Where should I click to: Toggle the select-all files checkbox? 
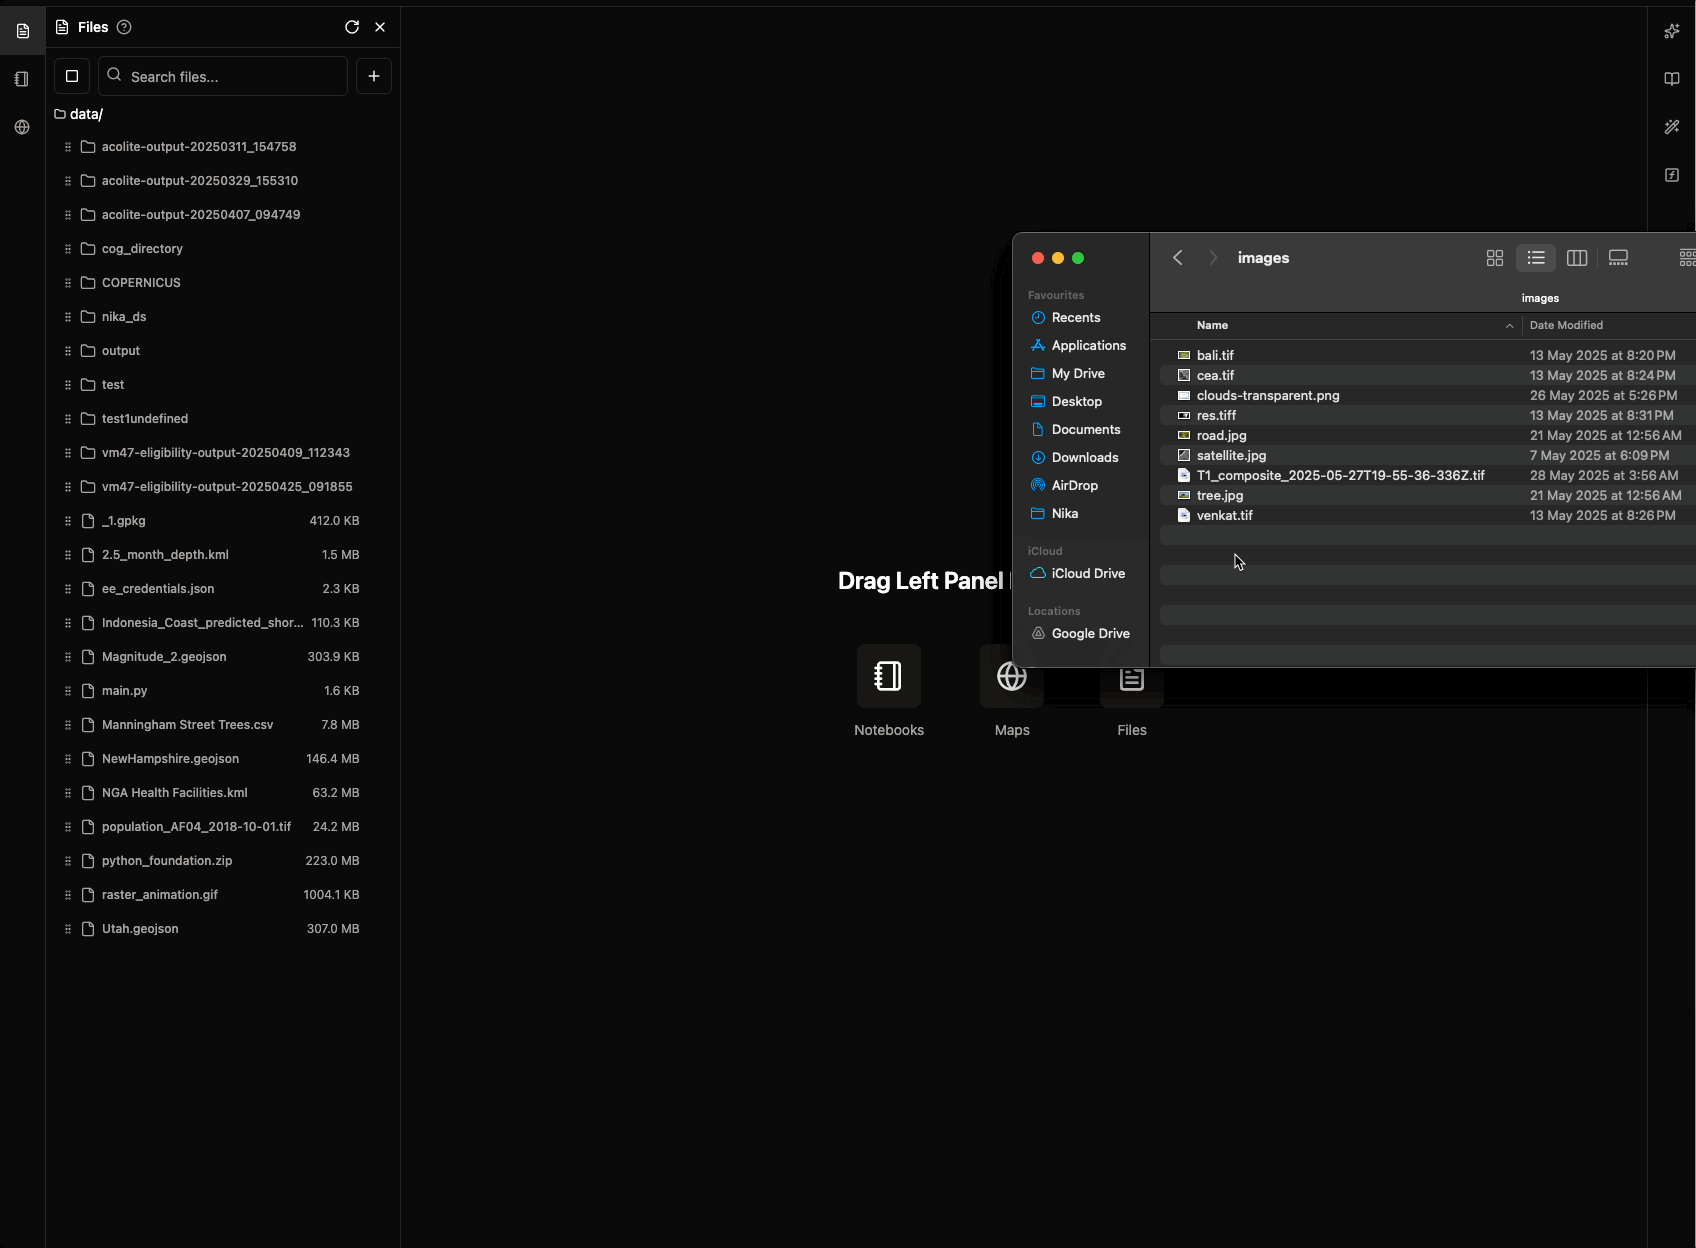coord(71,76)
